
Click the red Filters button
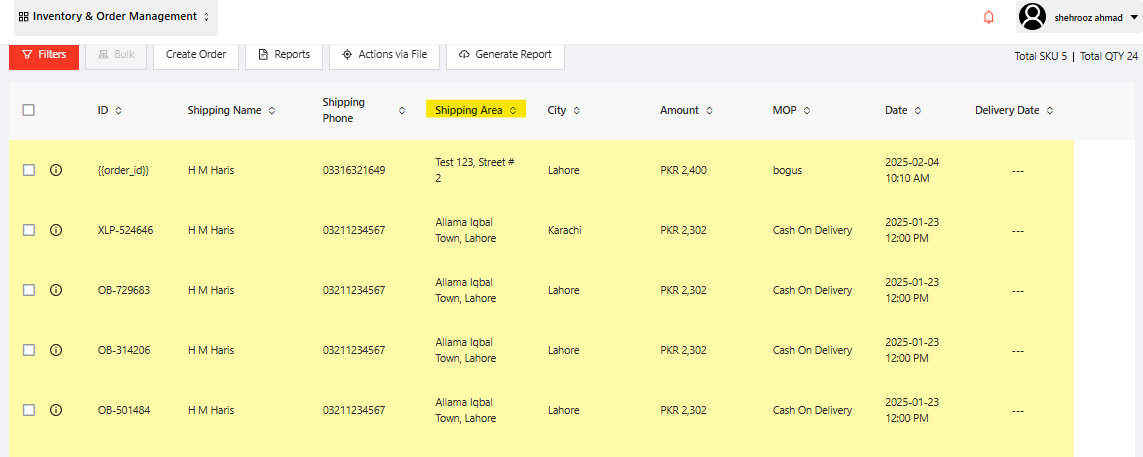[44, 55]
